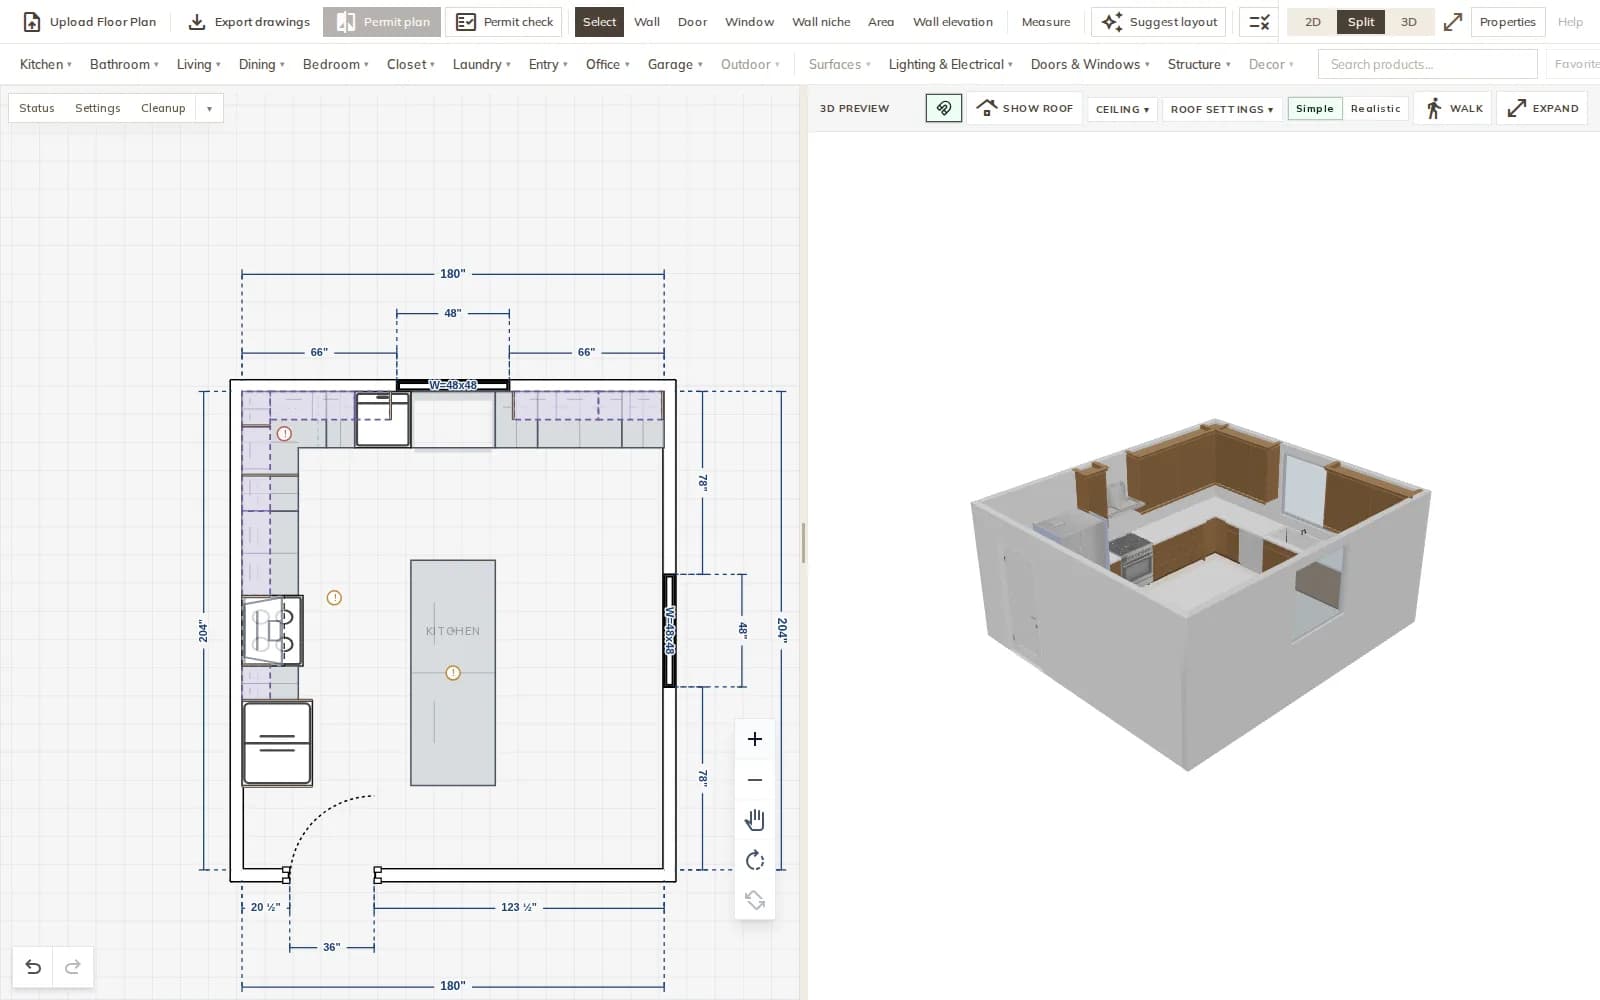Open the Settings tab
Screen dimensions: 1600x1000
pyautogui.click(x=97, y=108)
